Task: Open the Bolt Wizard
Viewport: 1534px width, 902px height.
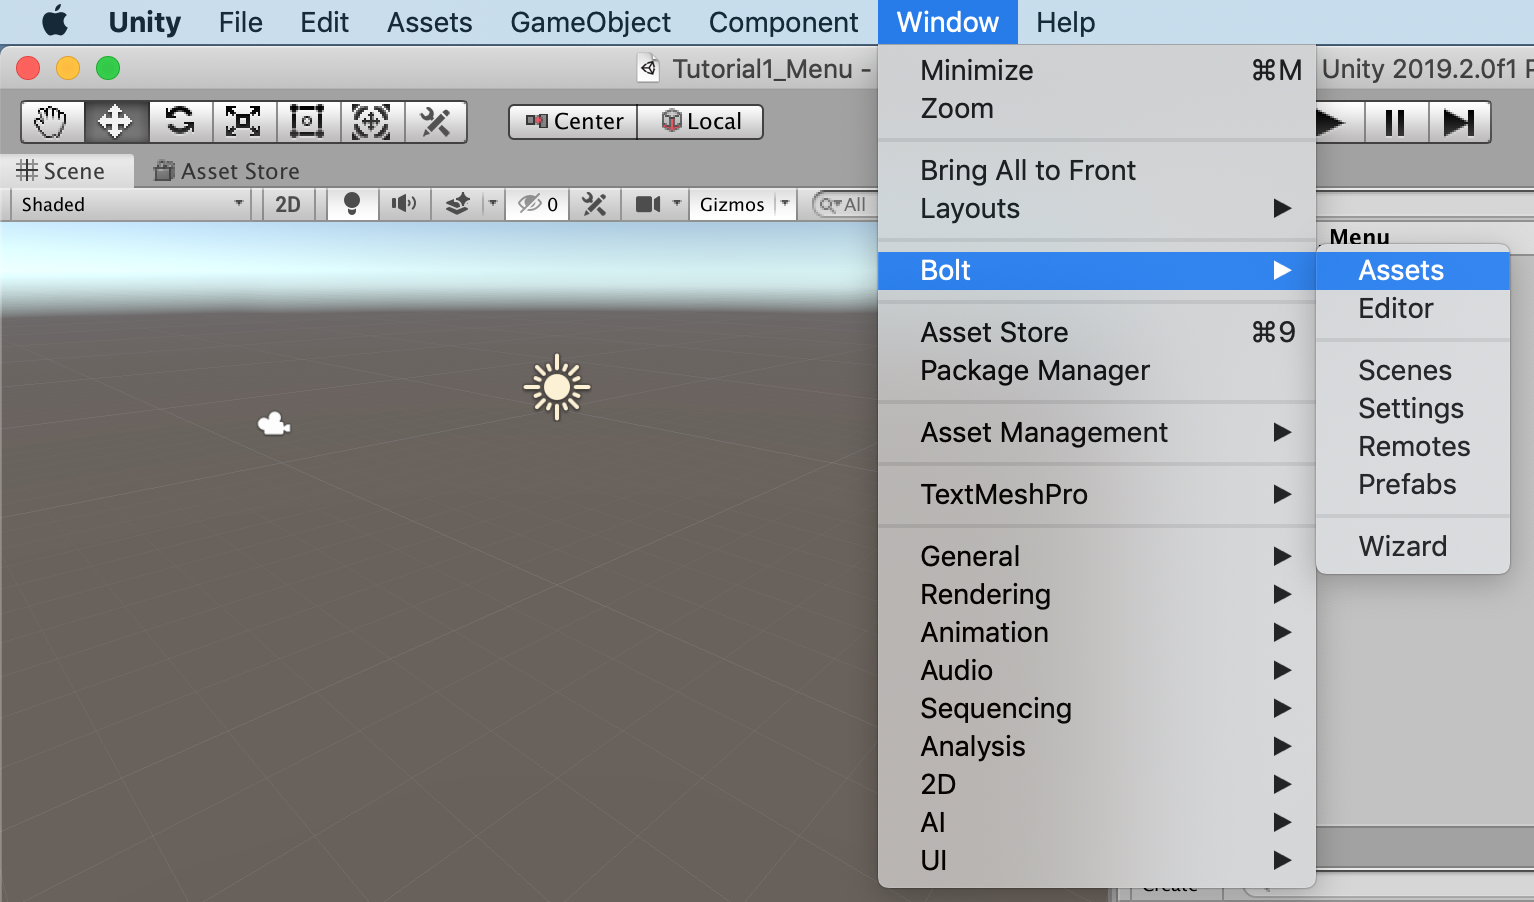Action: (x=1413, y=546)
